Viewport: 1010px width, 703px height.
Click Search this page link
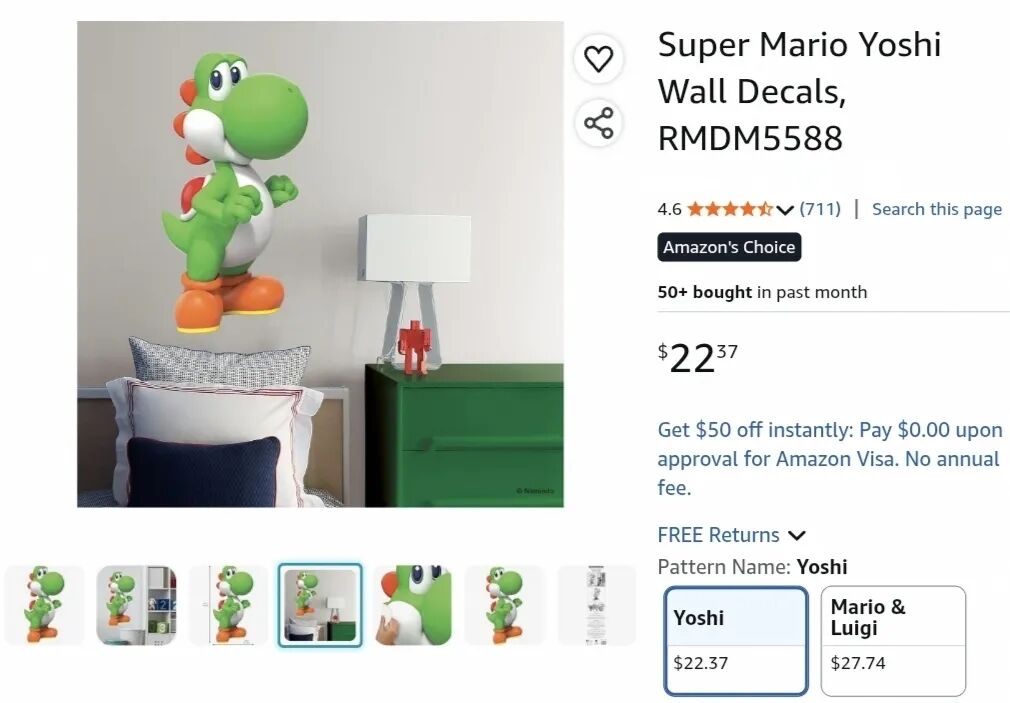[937, 209]
